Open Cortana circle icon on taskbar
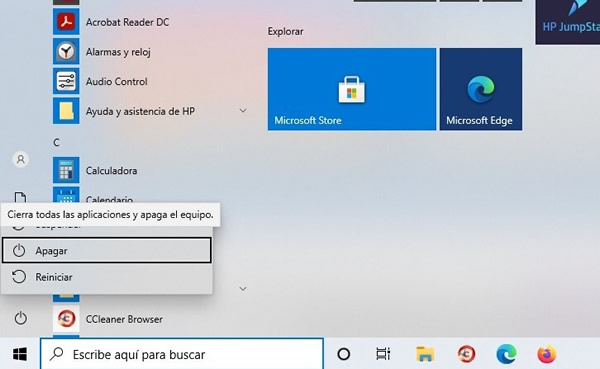The height and width of the screenshot is (369, 600). click(x=344, y=354)
